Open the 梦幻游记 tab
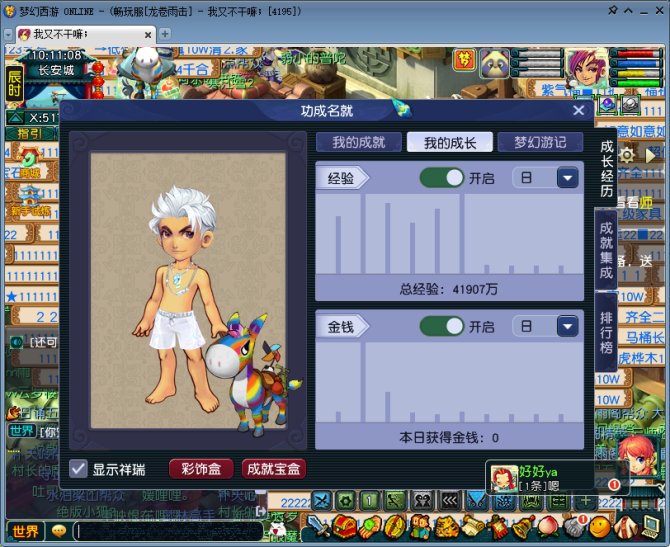 coord(540,142)
